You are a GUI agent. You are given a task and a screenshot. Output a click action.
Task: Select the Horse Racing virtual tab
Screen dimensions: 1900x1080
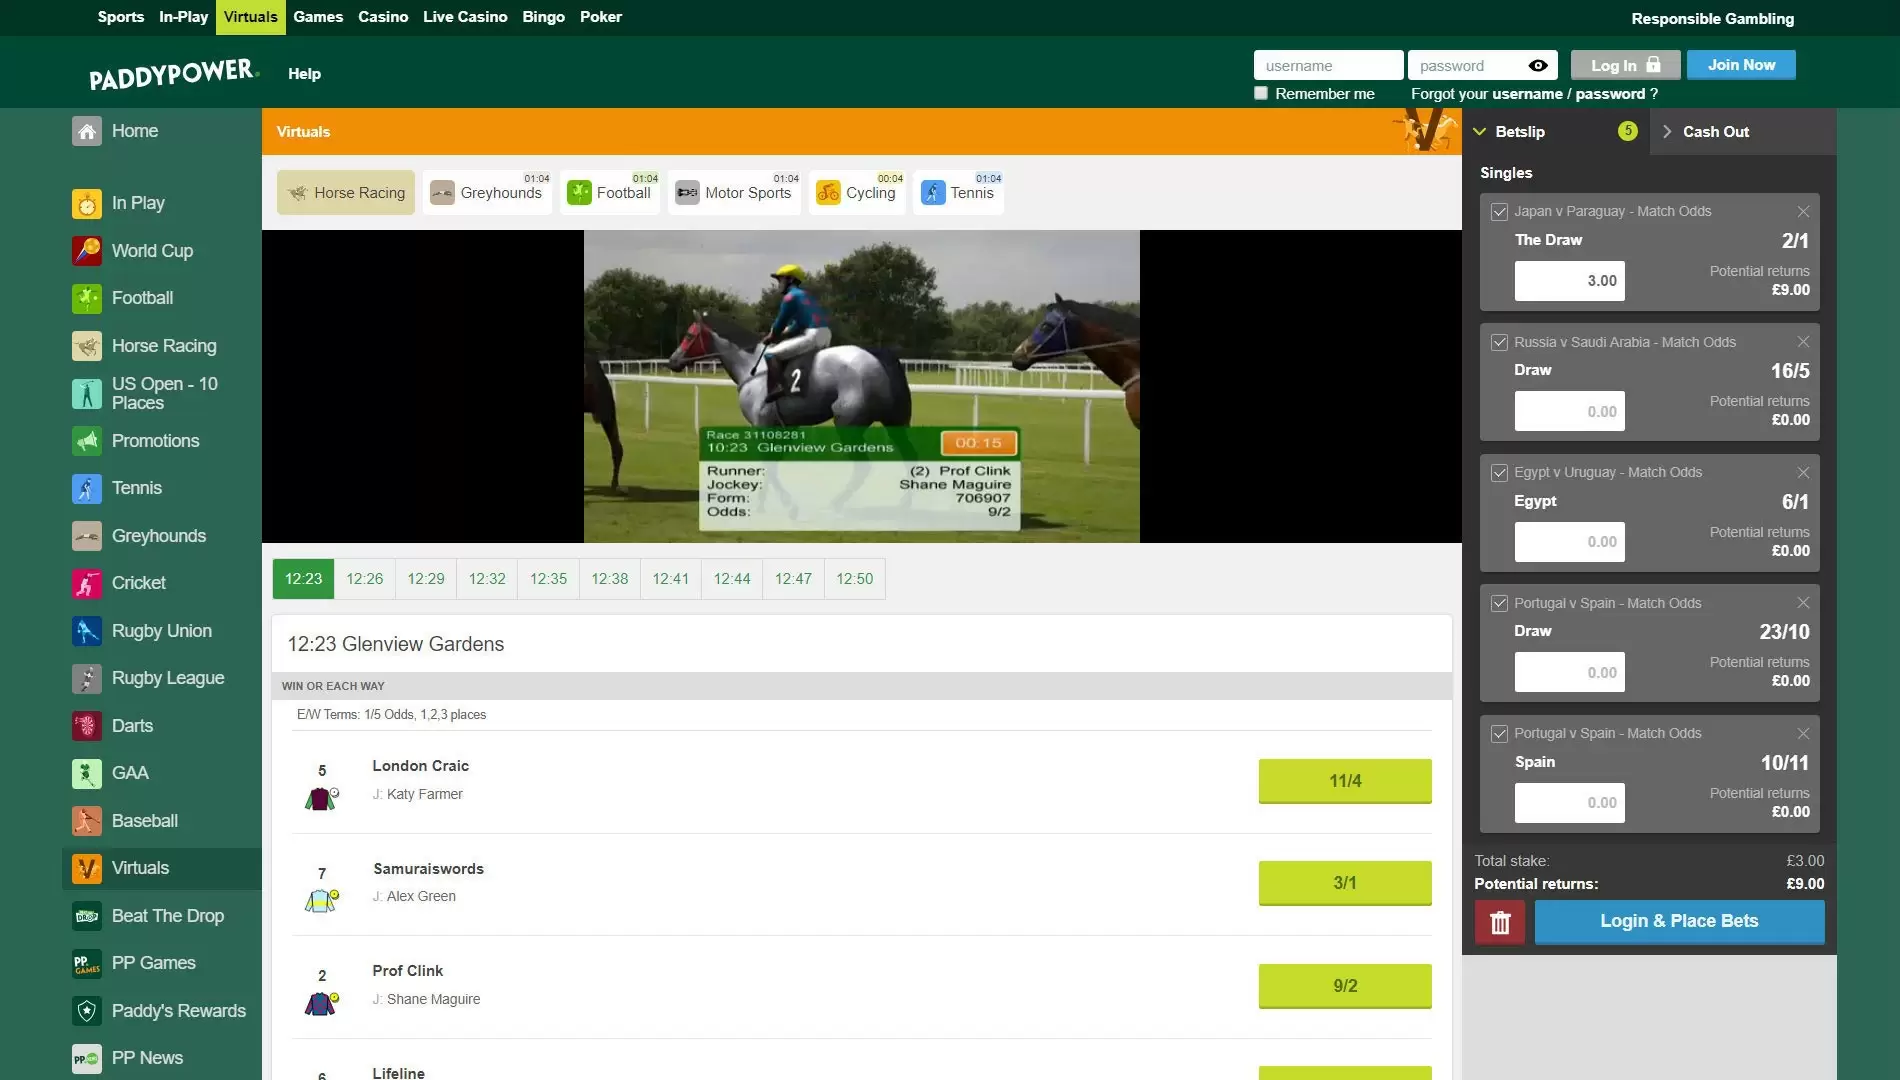click(x=346, y=192)
